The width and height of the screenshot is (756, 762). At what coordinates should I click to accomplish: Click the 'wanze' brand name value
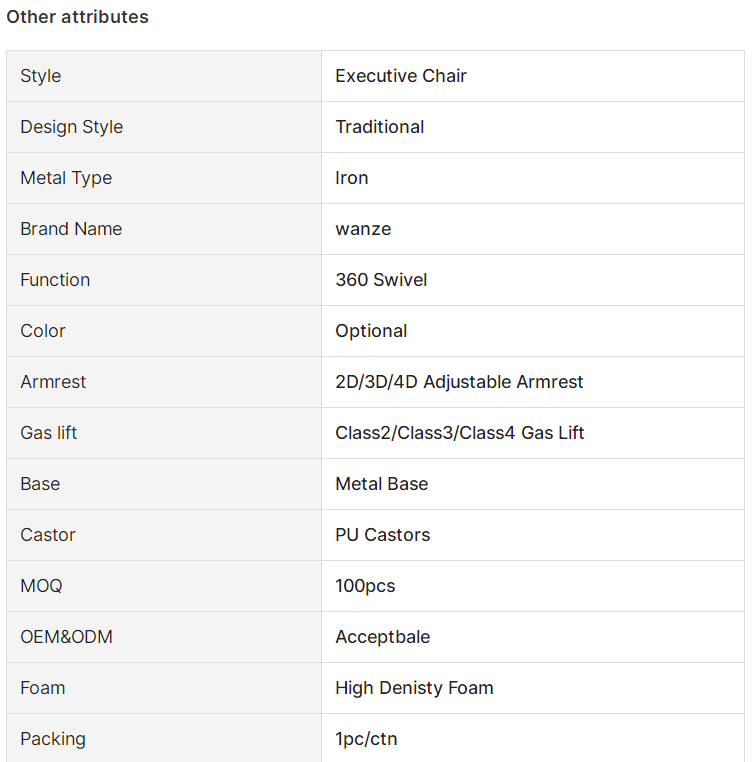click(x=363, y=229)
